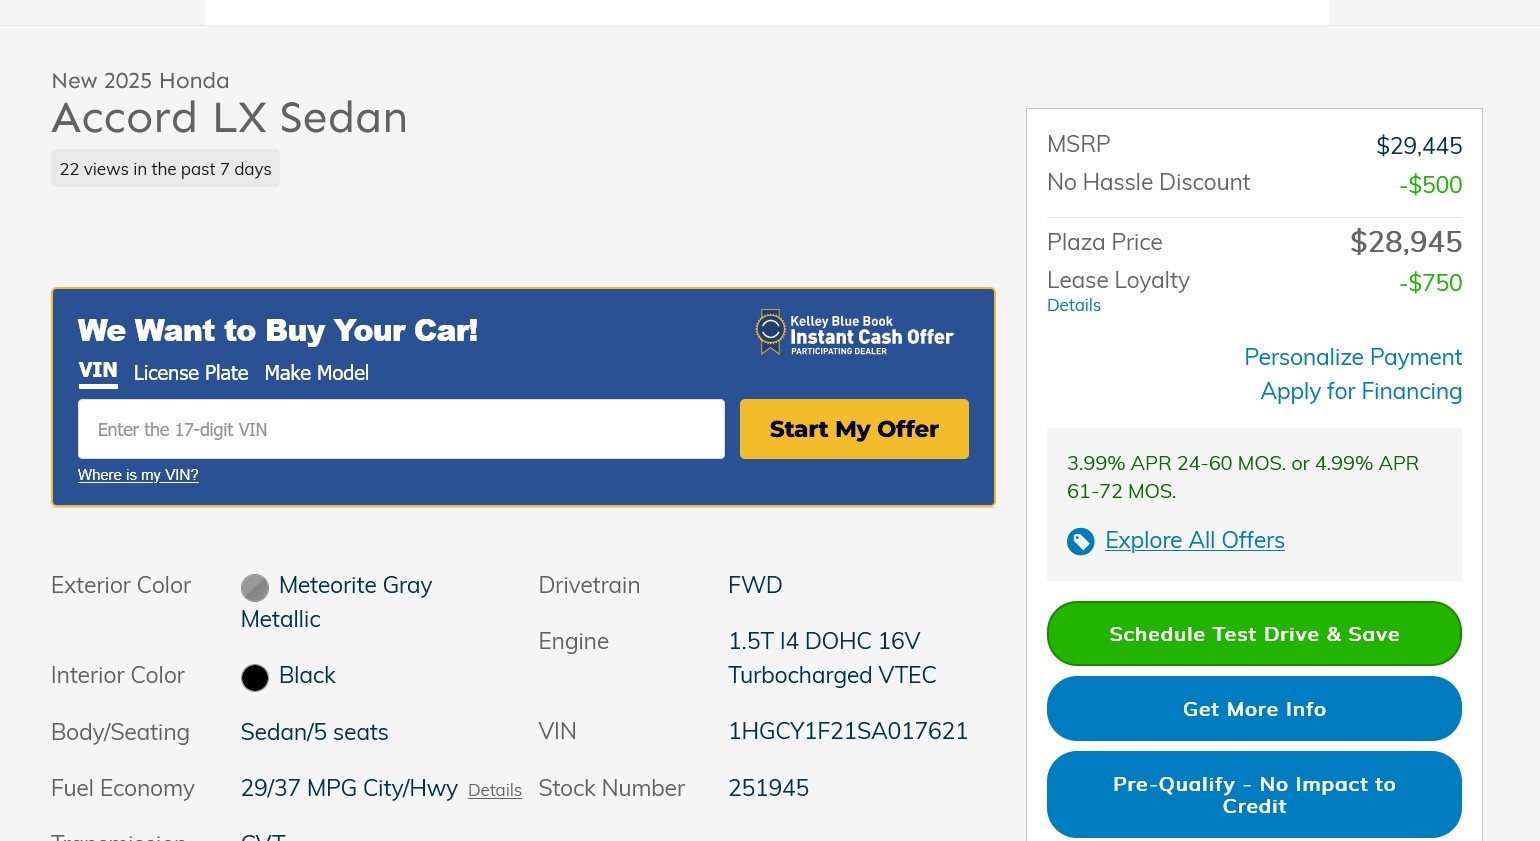Click Apply for Financing link
Image resolution: width=1540 pixels, height=841 pixels.
pyautogui.click(x=1361, y=391)
